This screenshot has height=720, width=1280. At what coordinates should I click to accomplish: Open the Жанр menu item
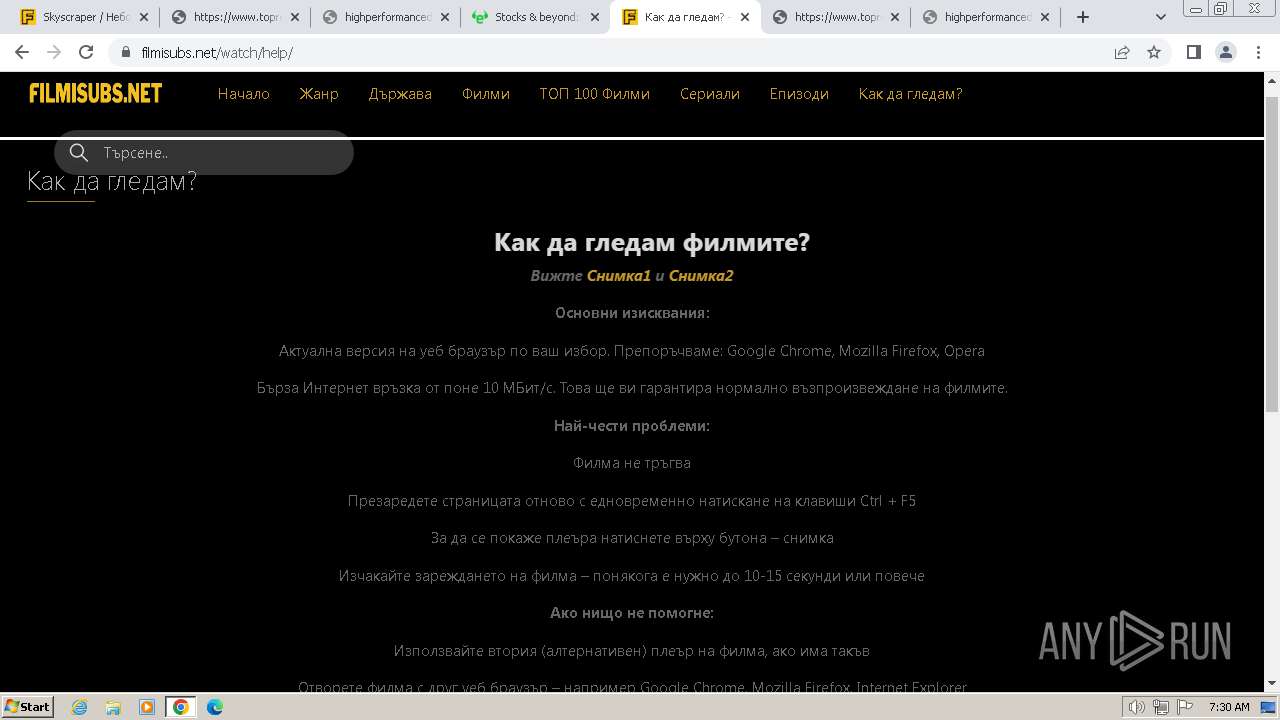pos(319,94)
